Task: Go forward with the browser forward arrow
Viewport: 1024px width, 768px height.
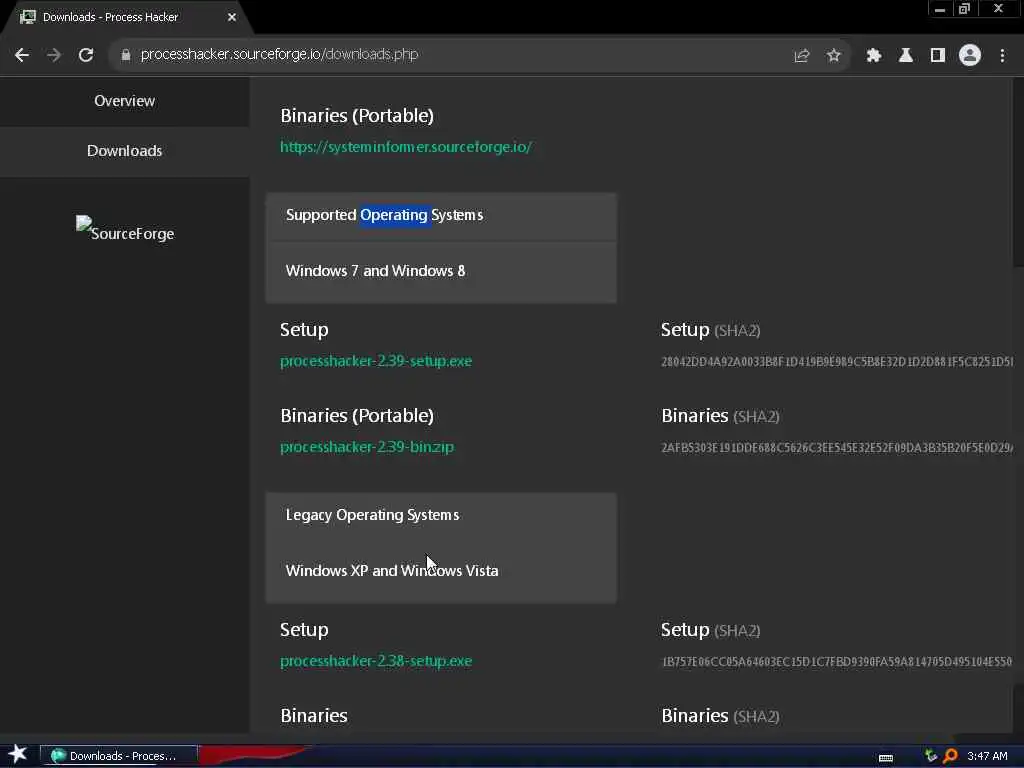Action: coord(54,56)
